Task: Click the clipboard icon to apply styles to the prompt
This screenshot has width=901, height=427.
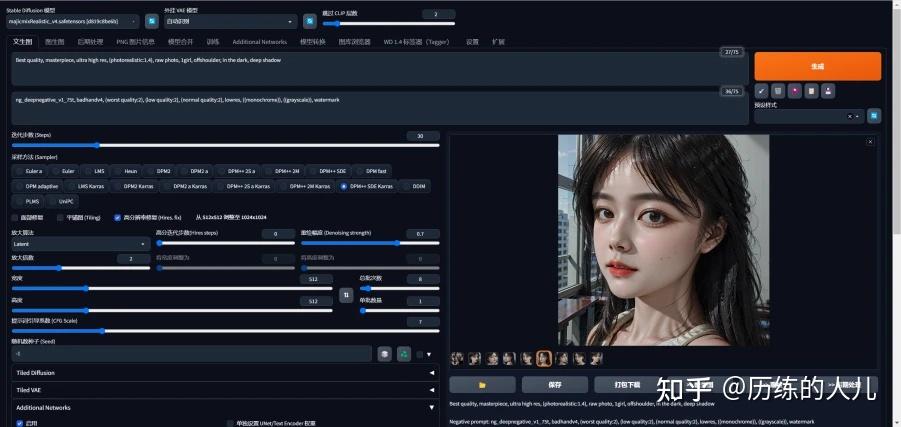Action: (x=811, y=90)
